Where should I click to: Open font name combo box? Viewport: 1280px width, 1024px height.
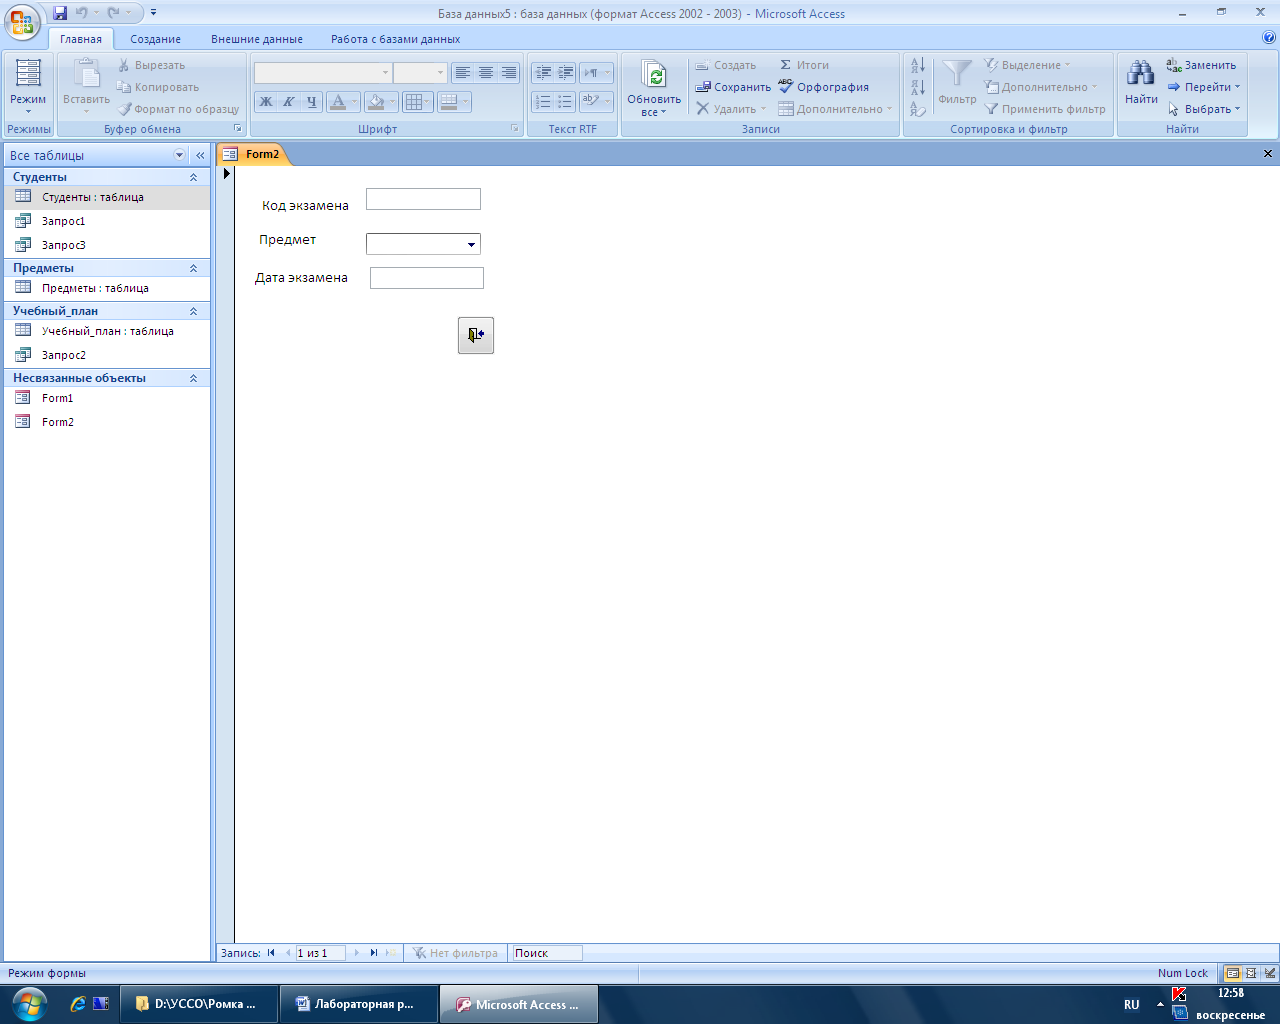click(x=323, y=73)
